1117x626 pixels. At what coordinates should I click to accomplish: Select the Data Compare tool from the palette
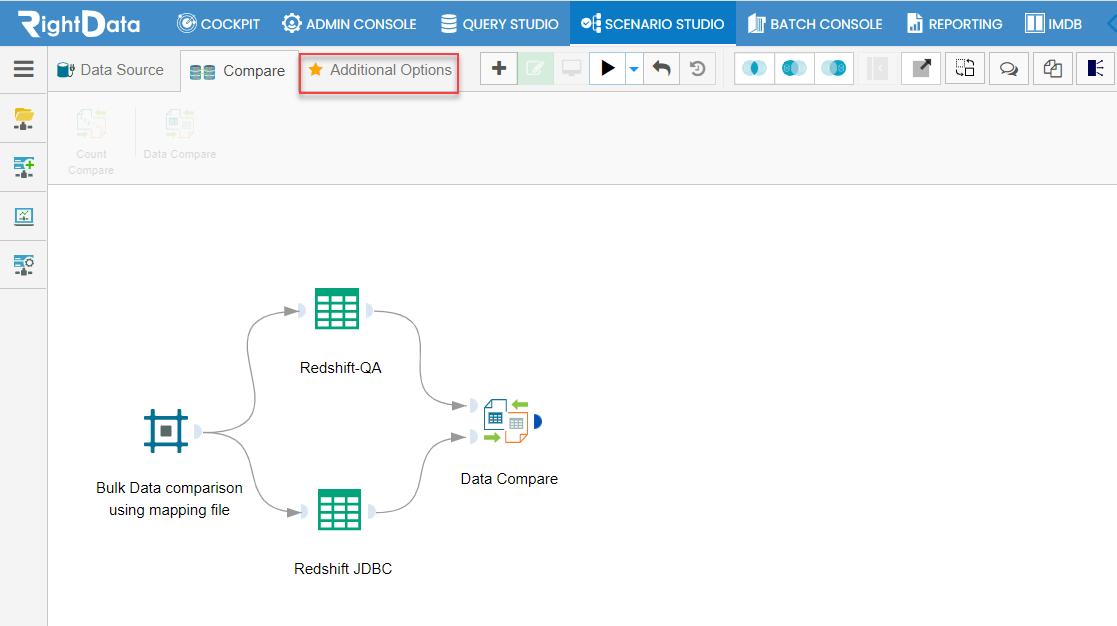click(x=180, y=130)
